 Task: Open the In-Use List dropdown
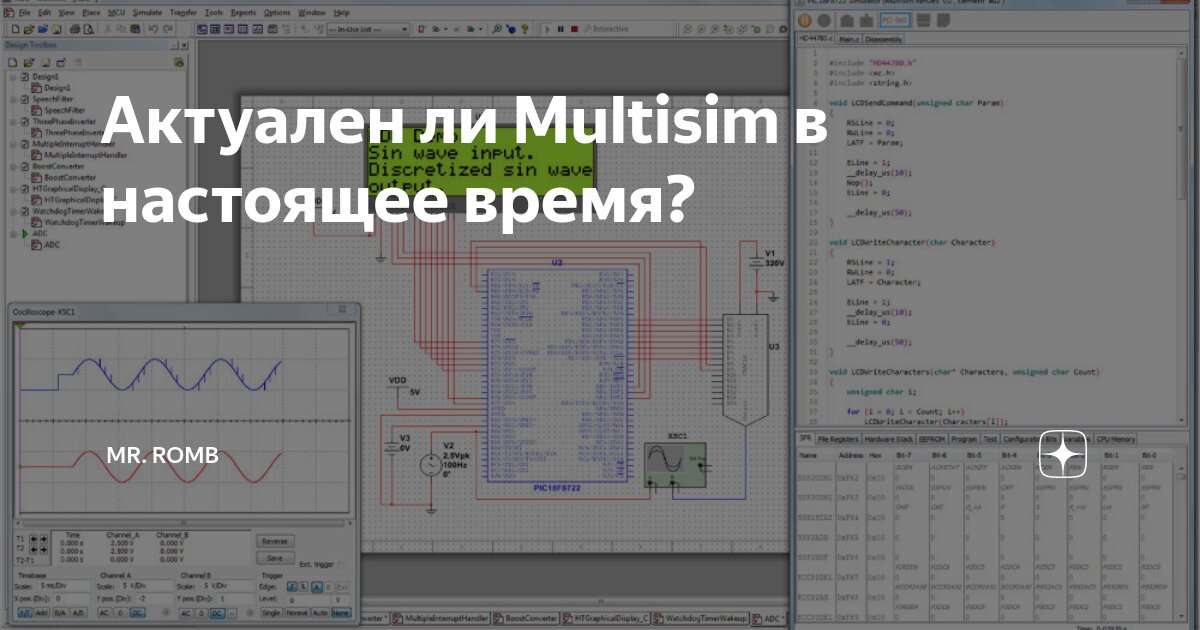click(x=404, y=28)
